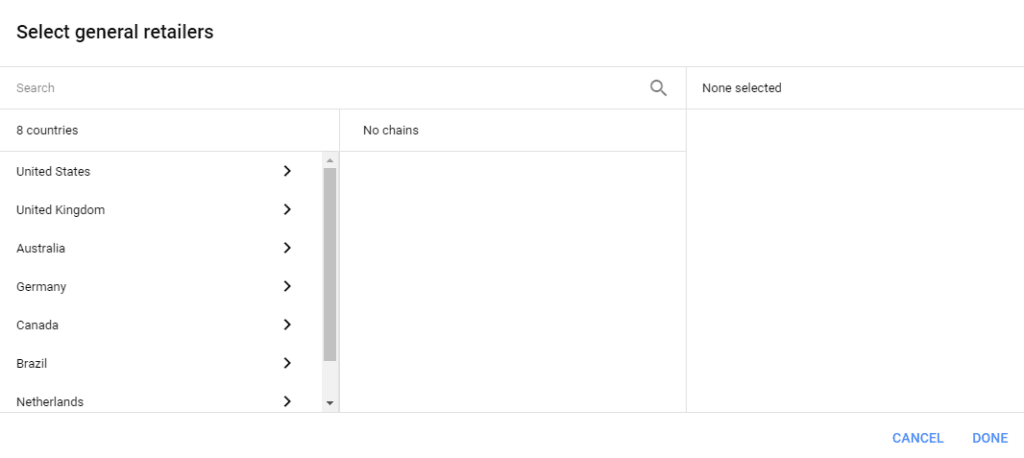Choose Brazil from countries
Screen dimensions: 1024x458
click(161, 363)
